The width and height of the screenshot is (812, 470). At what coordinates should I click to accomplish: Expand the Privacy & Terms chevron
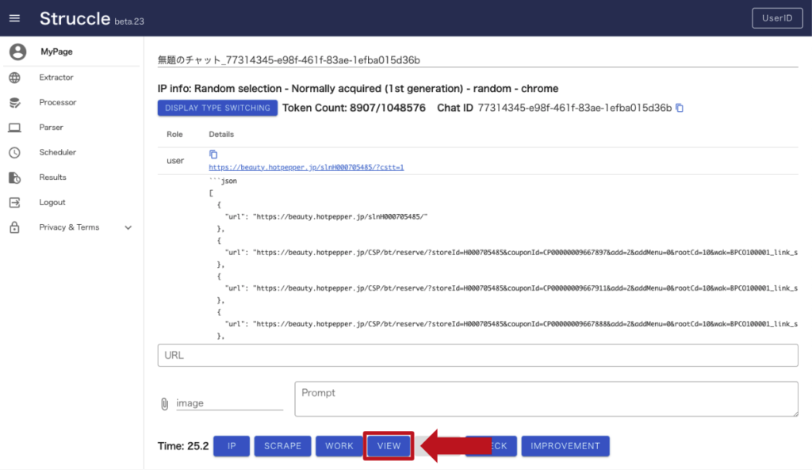128,227
